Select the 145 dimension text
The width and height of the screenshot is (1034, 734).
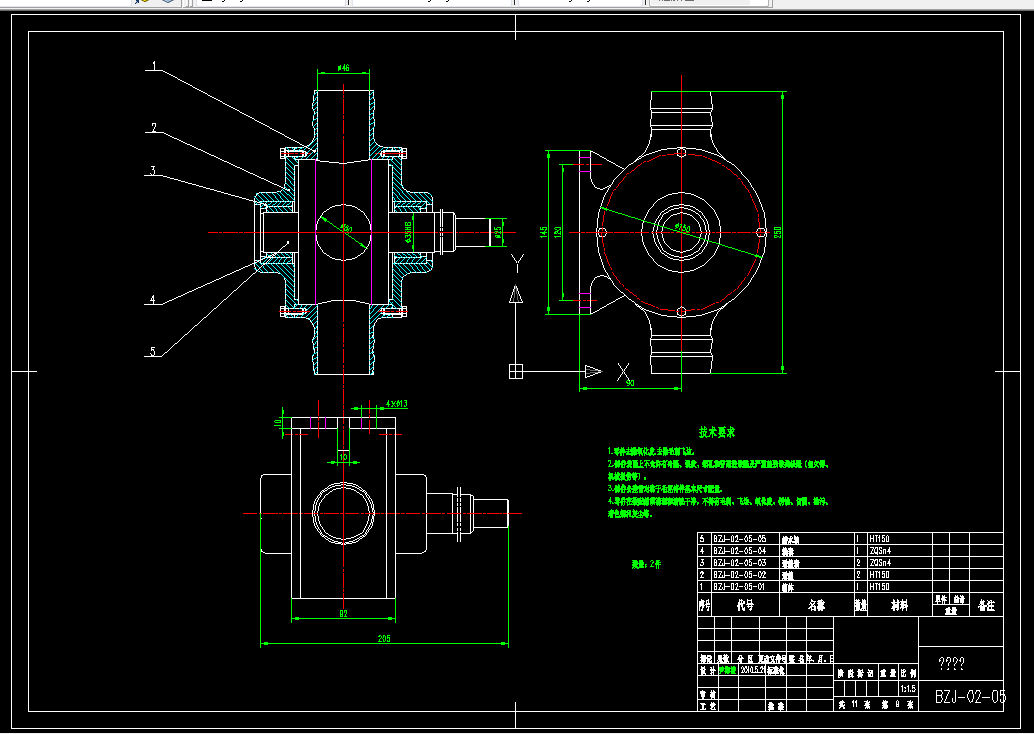543,232
